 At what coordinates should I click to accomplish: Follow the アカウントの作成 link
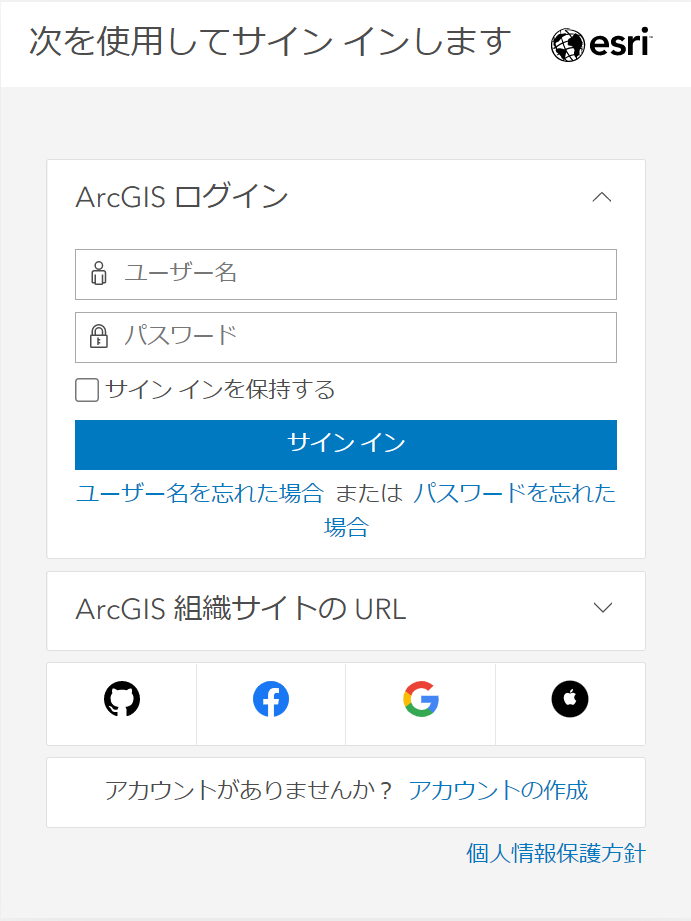498,791
